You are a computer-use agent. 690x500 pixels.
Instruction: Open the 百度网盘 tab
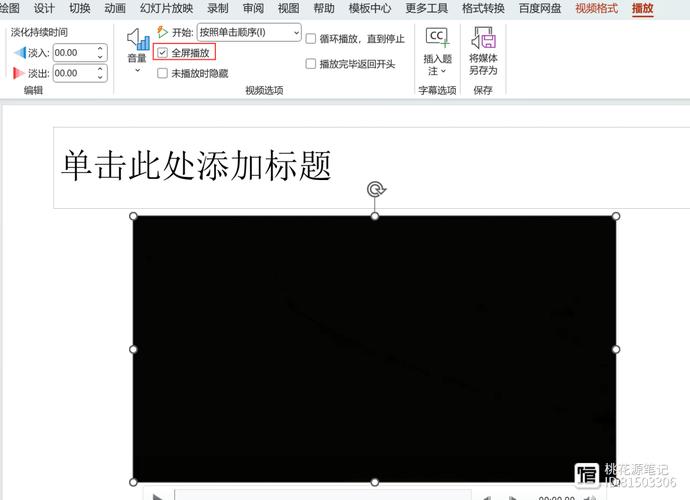(540, 8)
